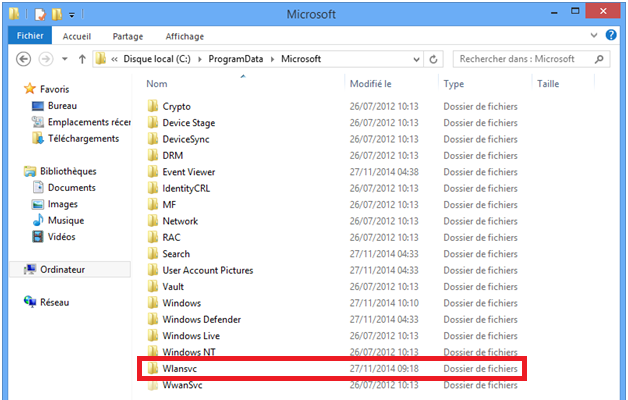Open the Vidéos library
628x400 pixels.
(61, 237)
